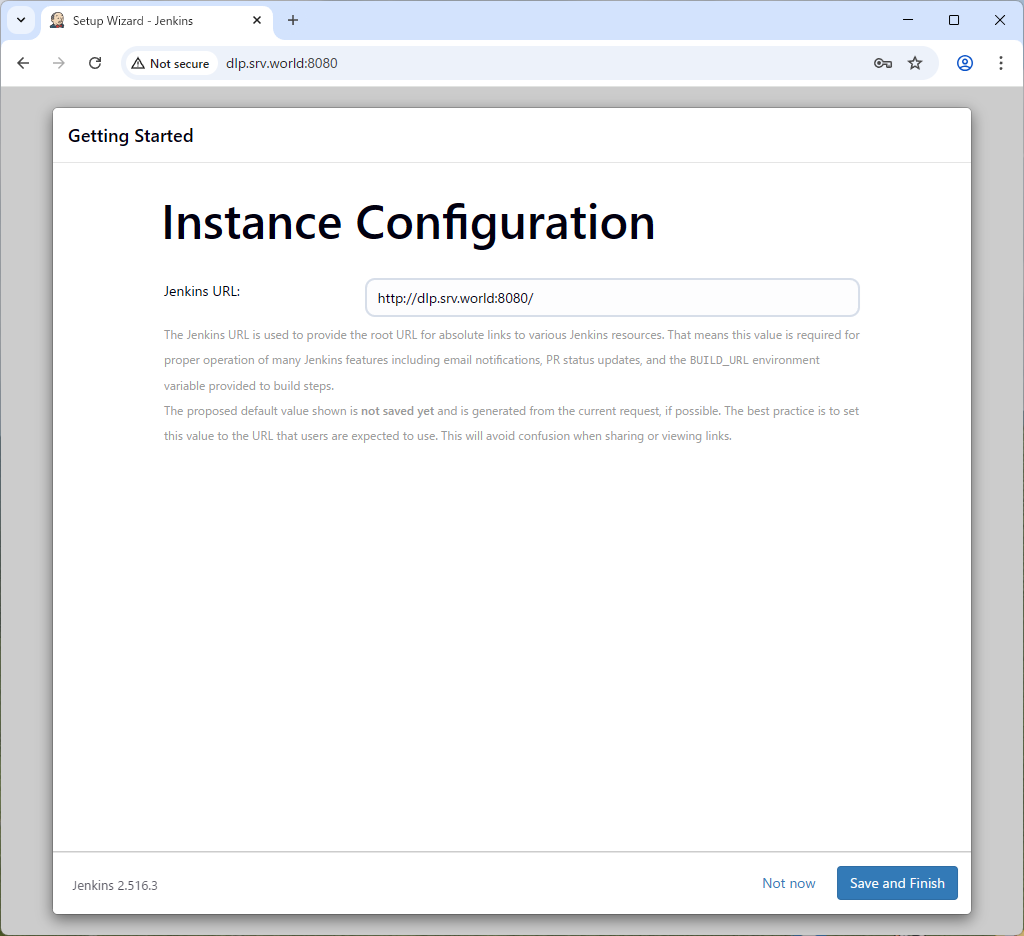Bookmark the page using the star icon
Viewport: 1024px width, 936px height.
[915, 63]
